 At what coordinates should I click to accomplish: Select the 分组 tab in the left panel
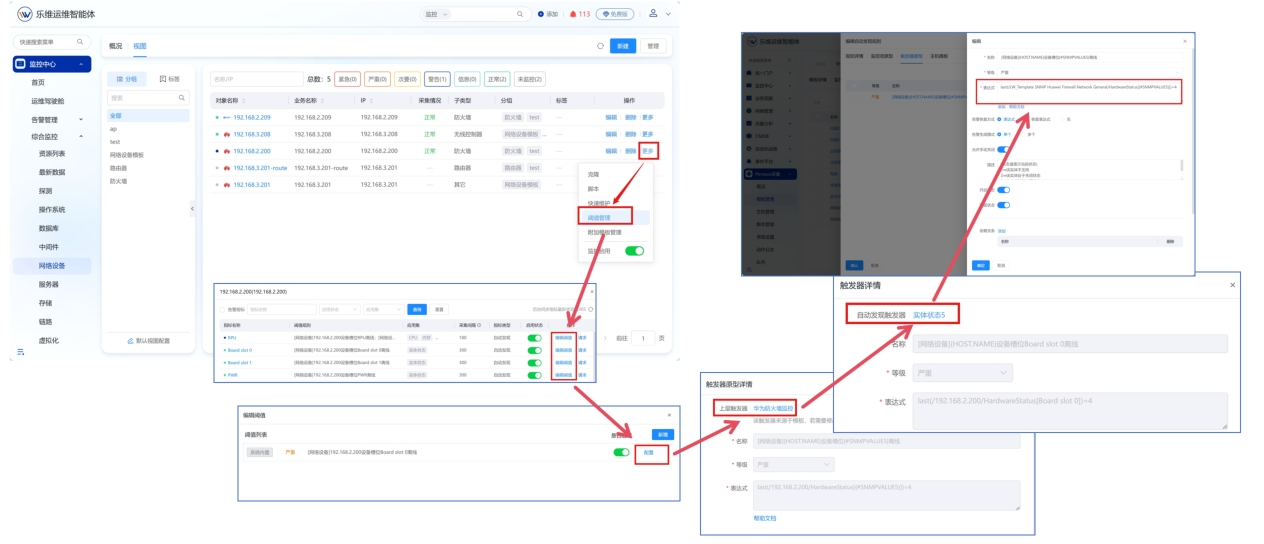[x=127, y=78]
